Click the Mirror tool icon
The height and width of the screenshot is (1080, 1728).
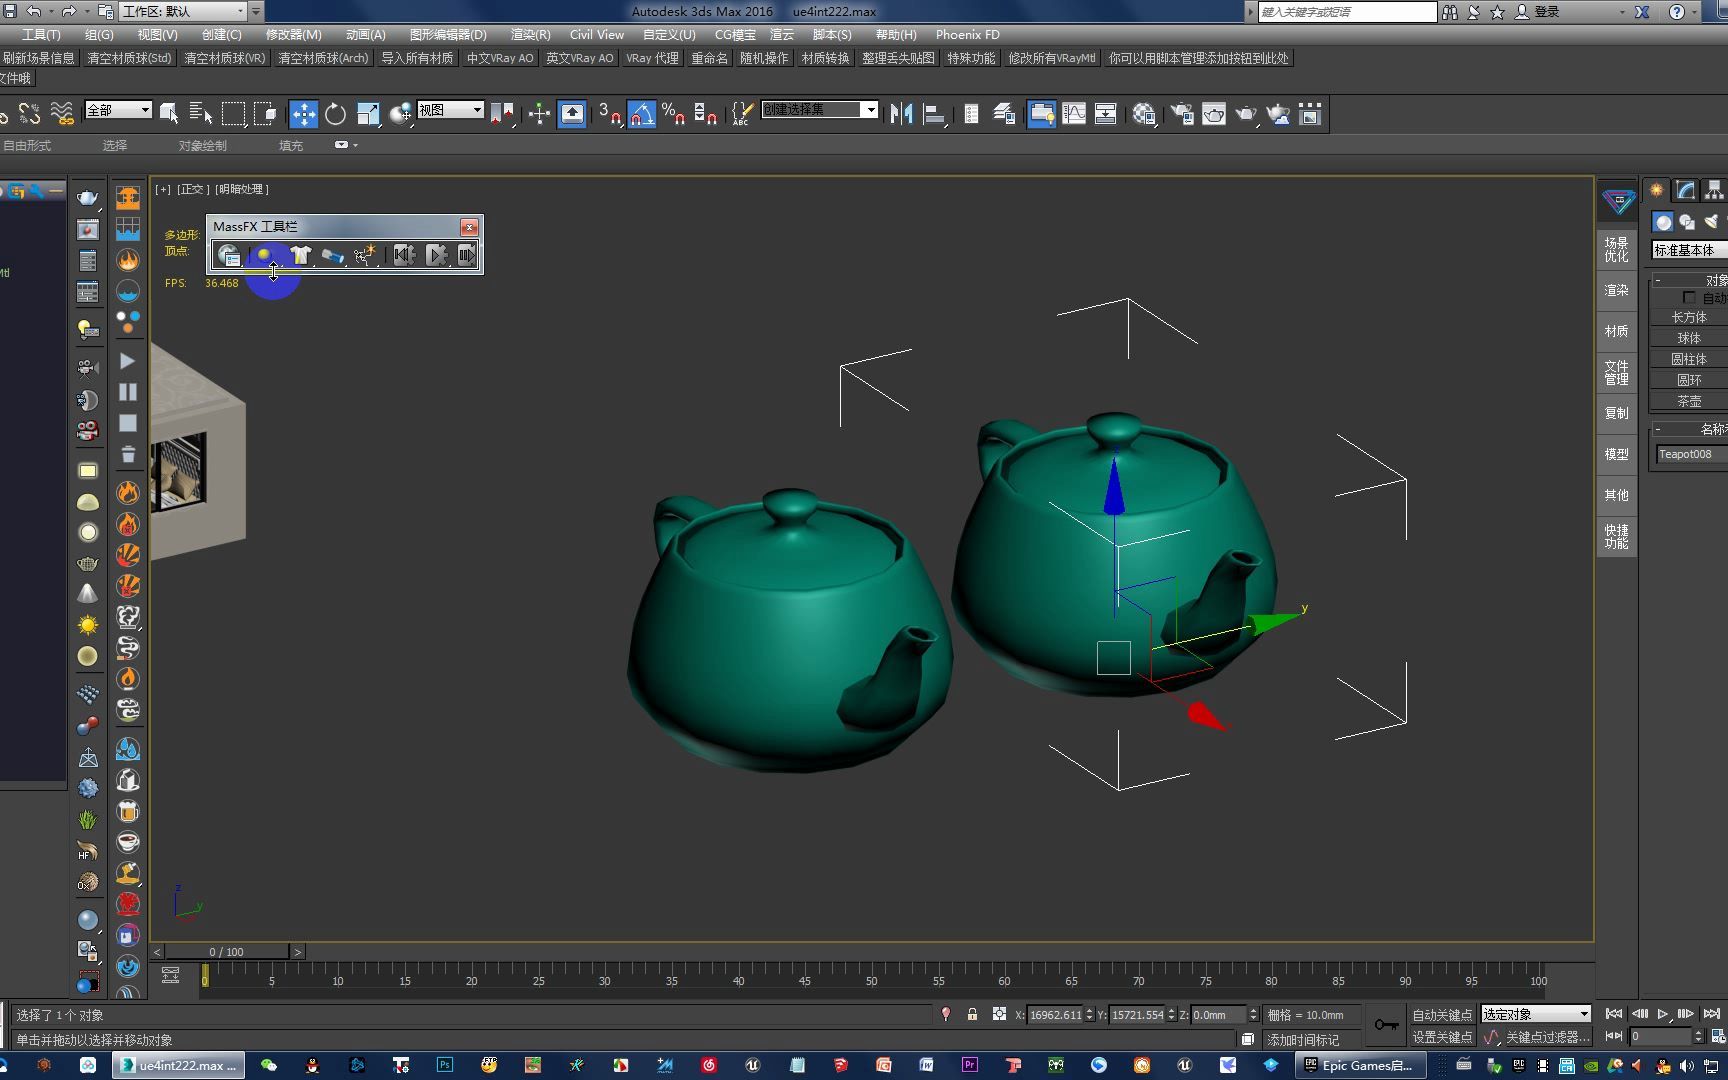tap(901, 114)
